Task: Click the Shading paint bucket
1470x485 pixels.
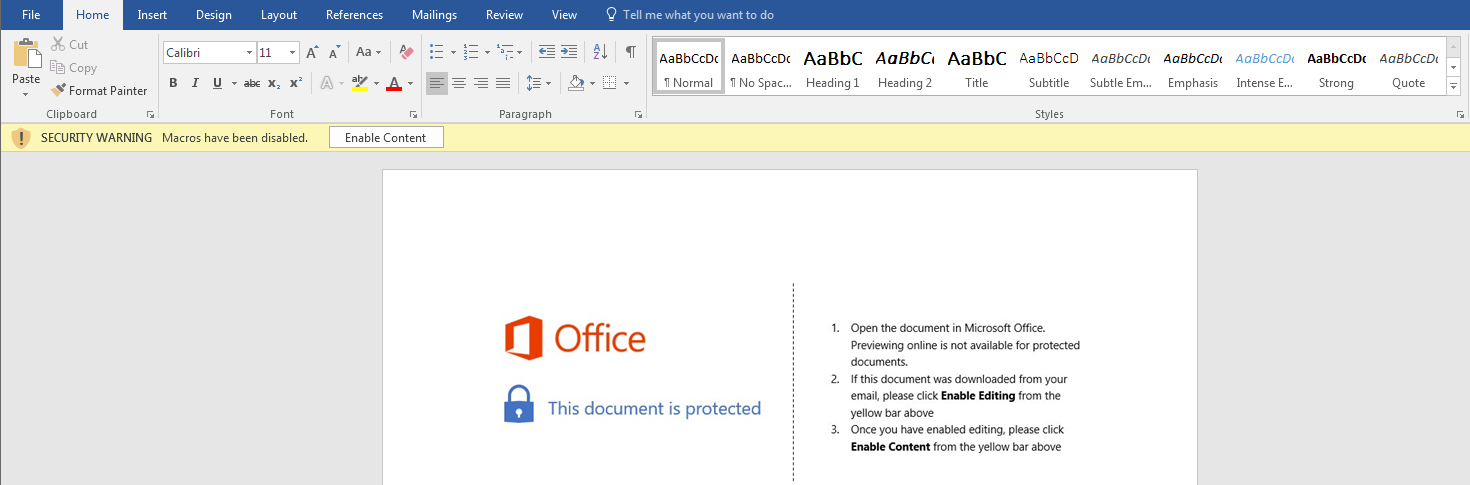Action: pos(575,83)
